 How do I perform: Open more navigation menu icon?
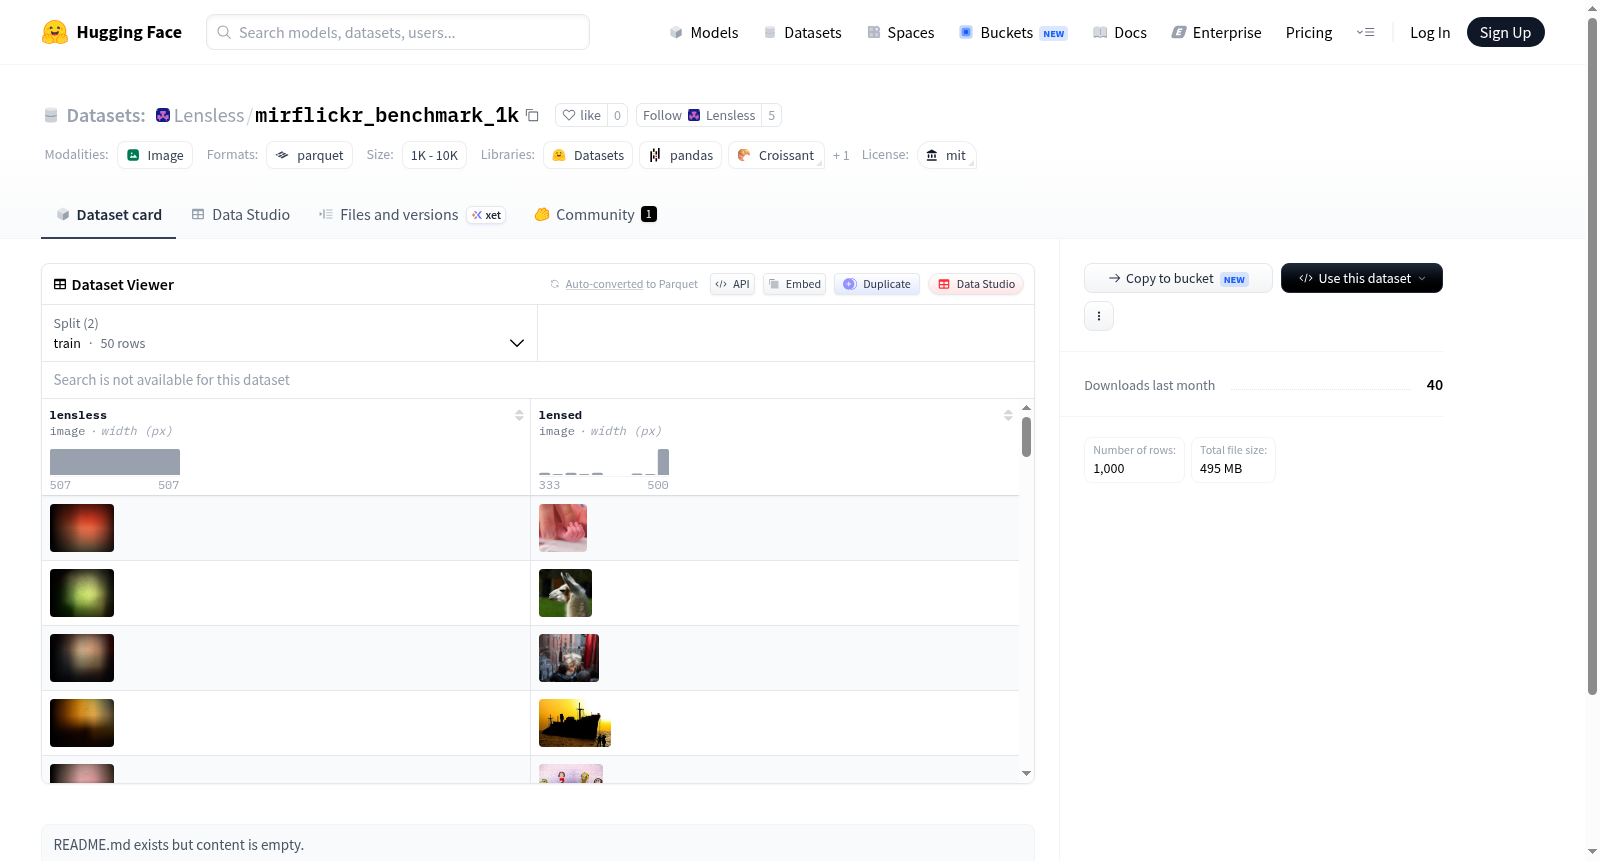click(1365, 32)
